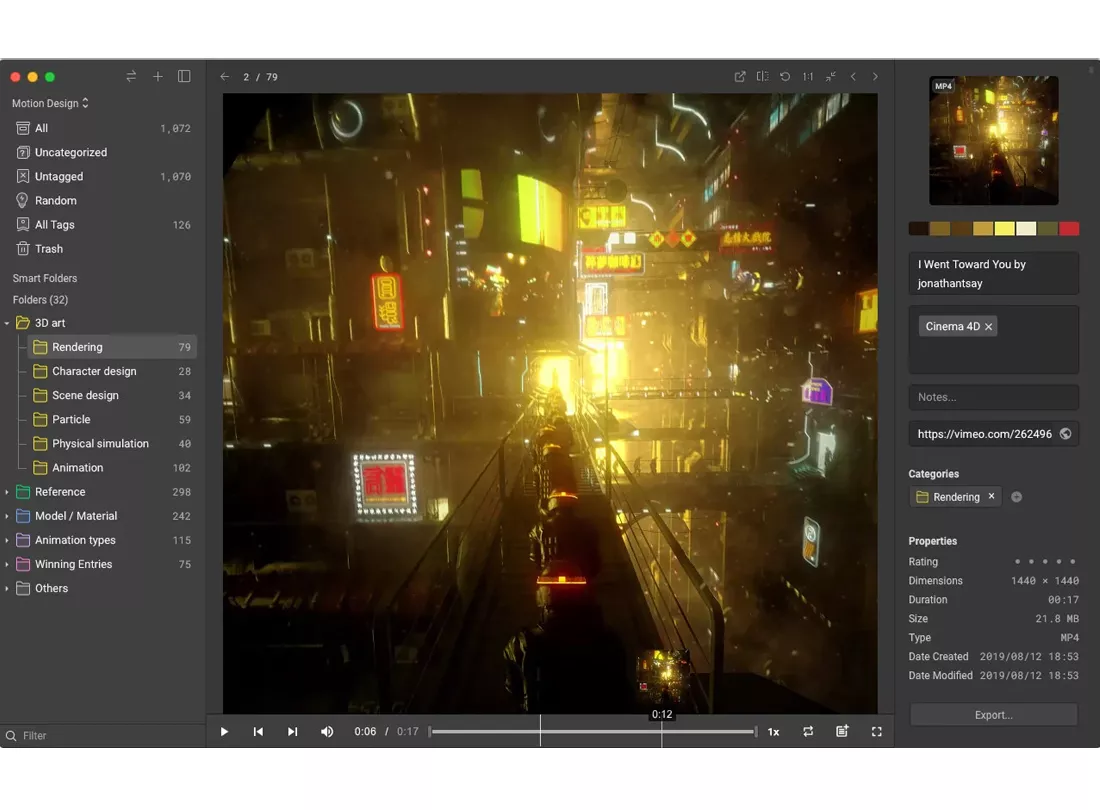
Task: Open the vimeo URL globe icon
Action: point(1065,434)
